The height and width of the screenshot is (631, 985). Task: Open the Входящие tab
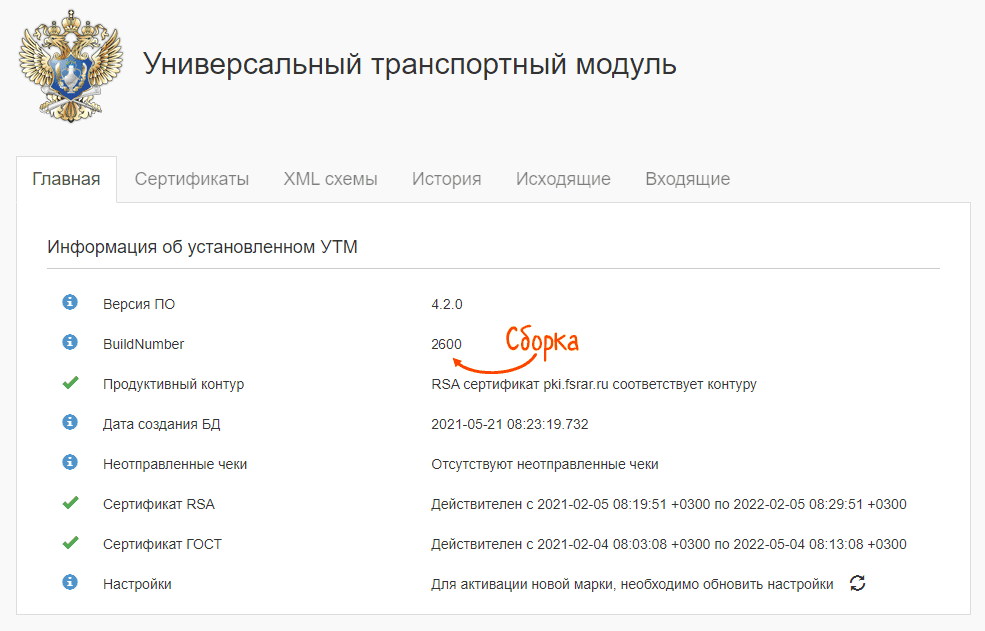tap(687, 179)
